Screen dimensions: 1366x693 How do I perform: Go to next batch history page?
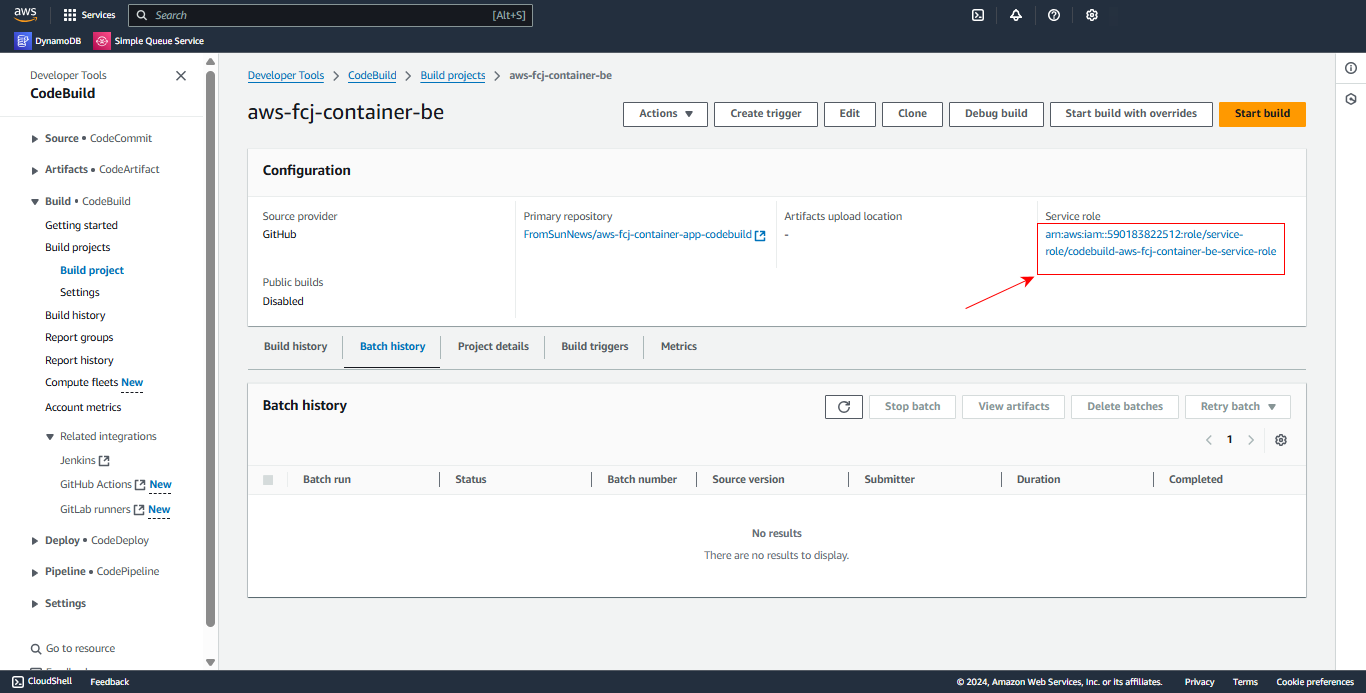[x=1251, y=440]
